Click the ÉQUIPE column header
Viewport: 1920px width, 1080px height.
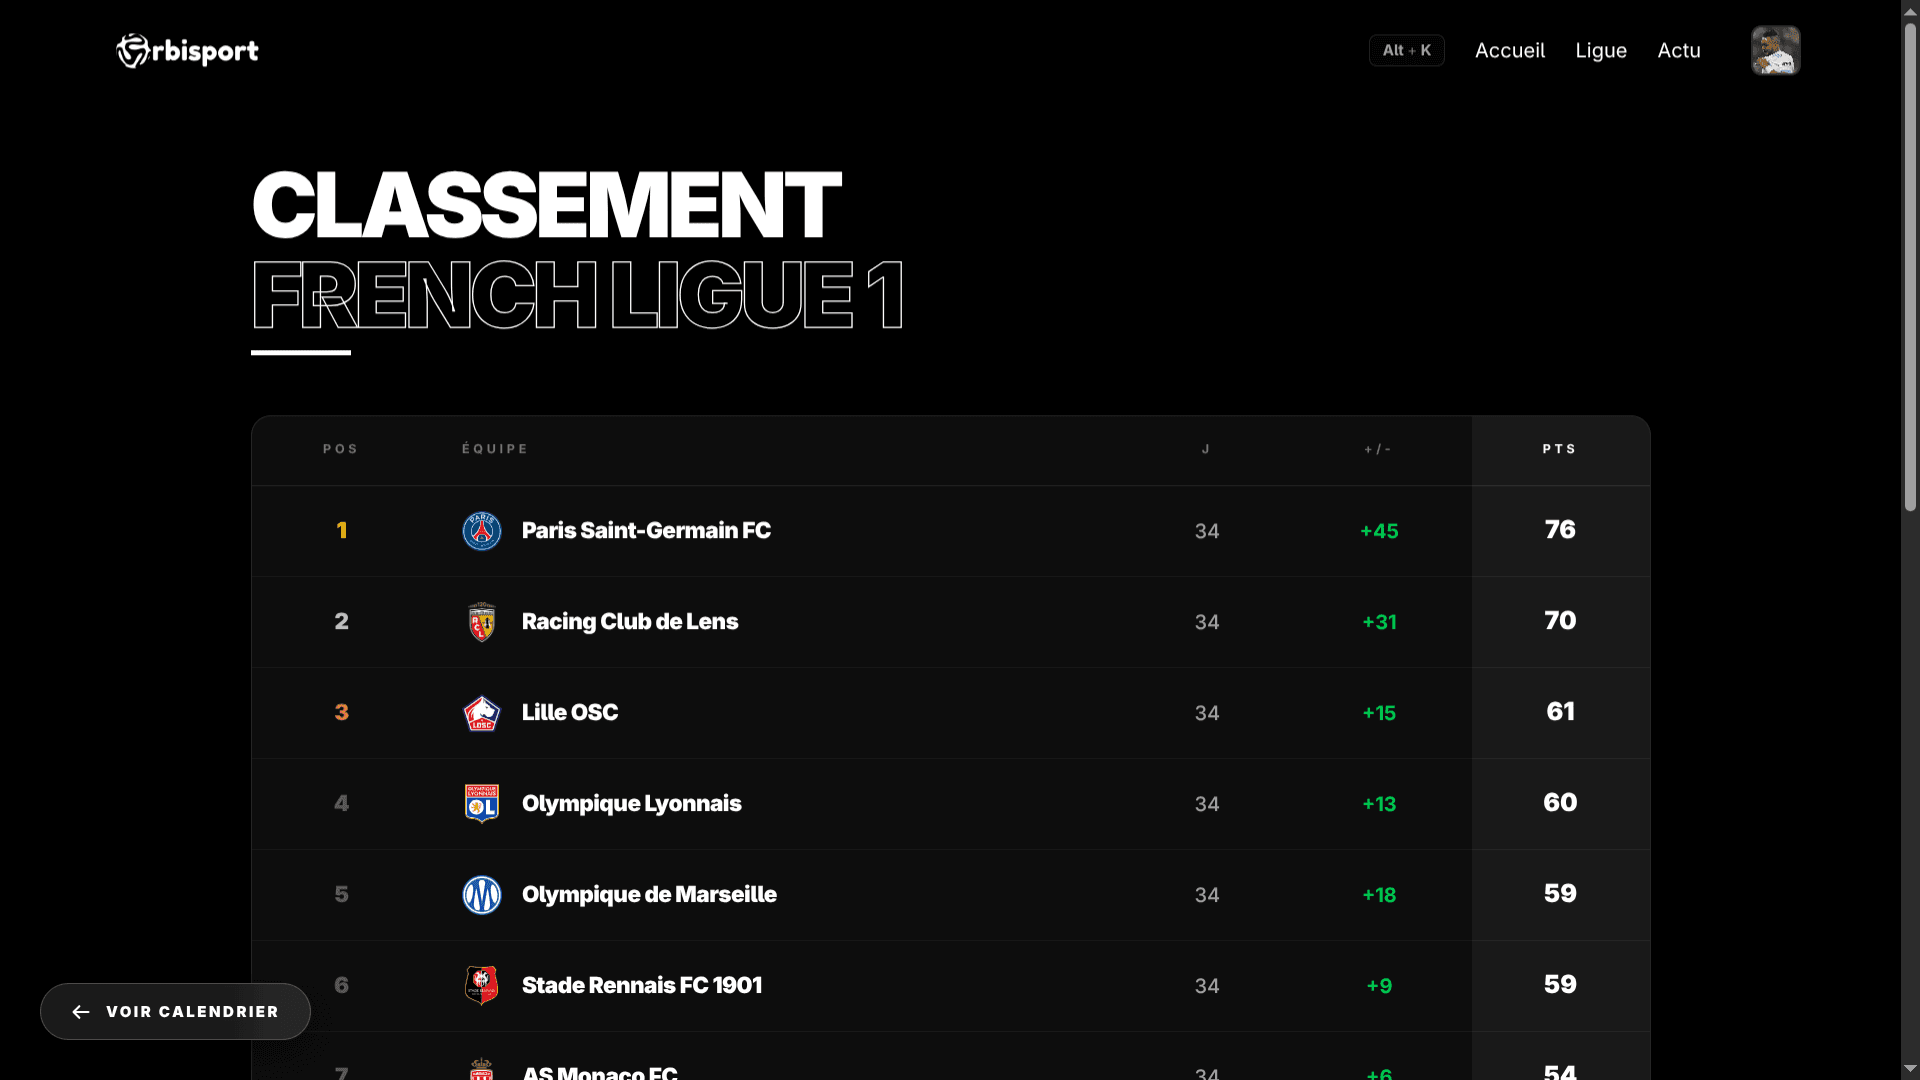point(495,449)
